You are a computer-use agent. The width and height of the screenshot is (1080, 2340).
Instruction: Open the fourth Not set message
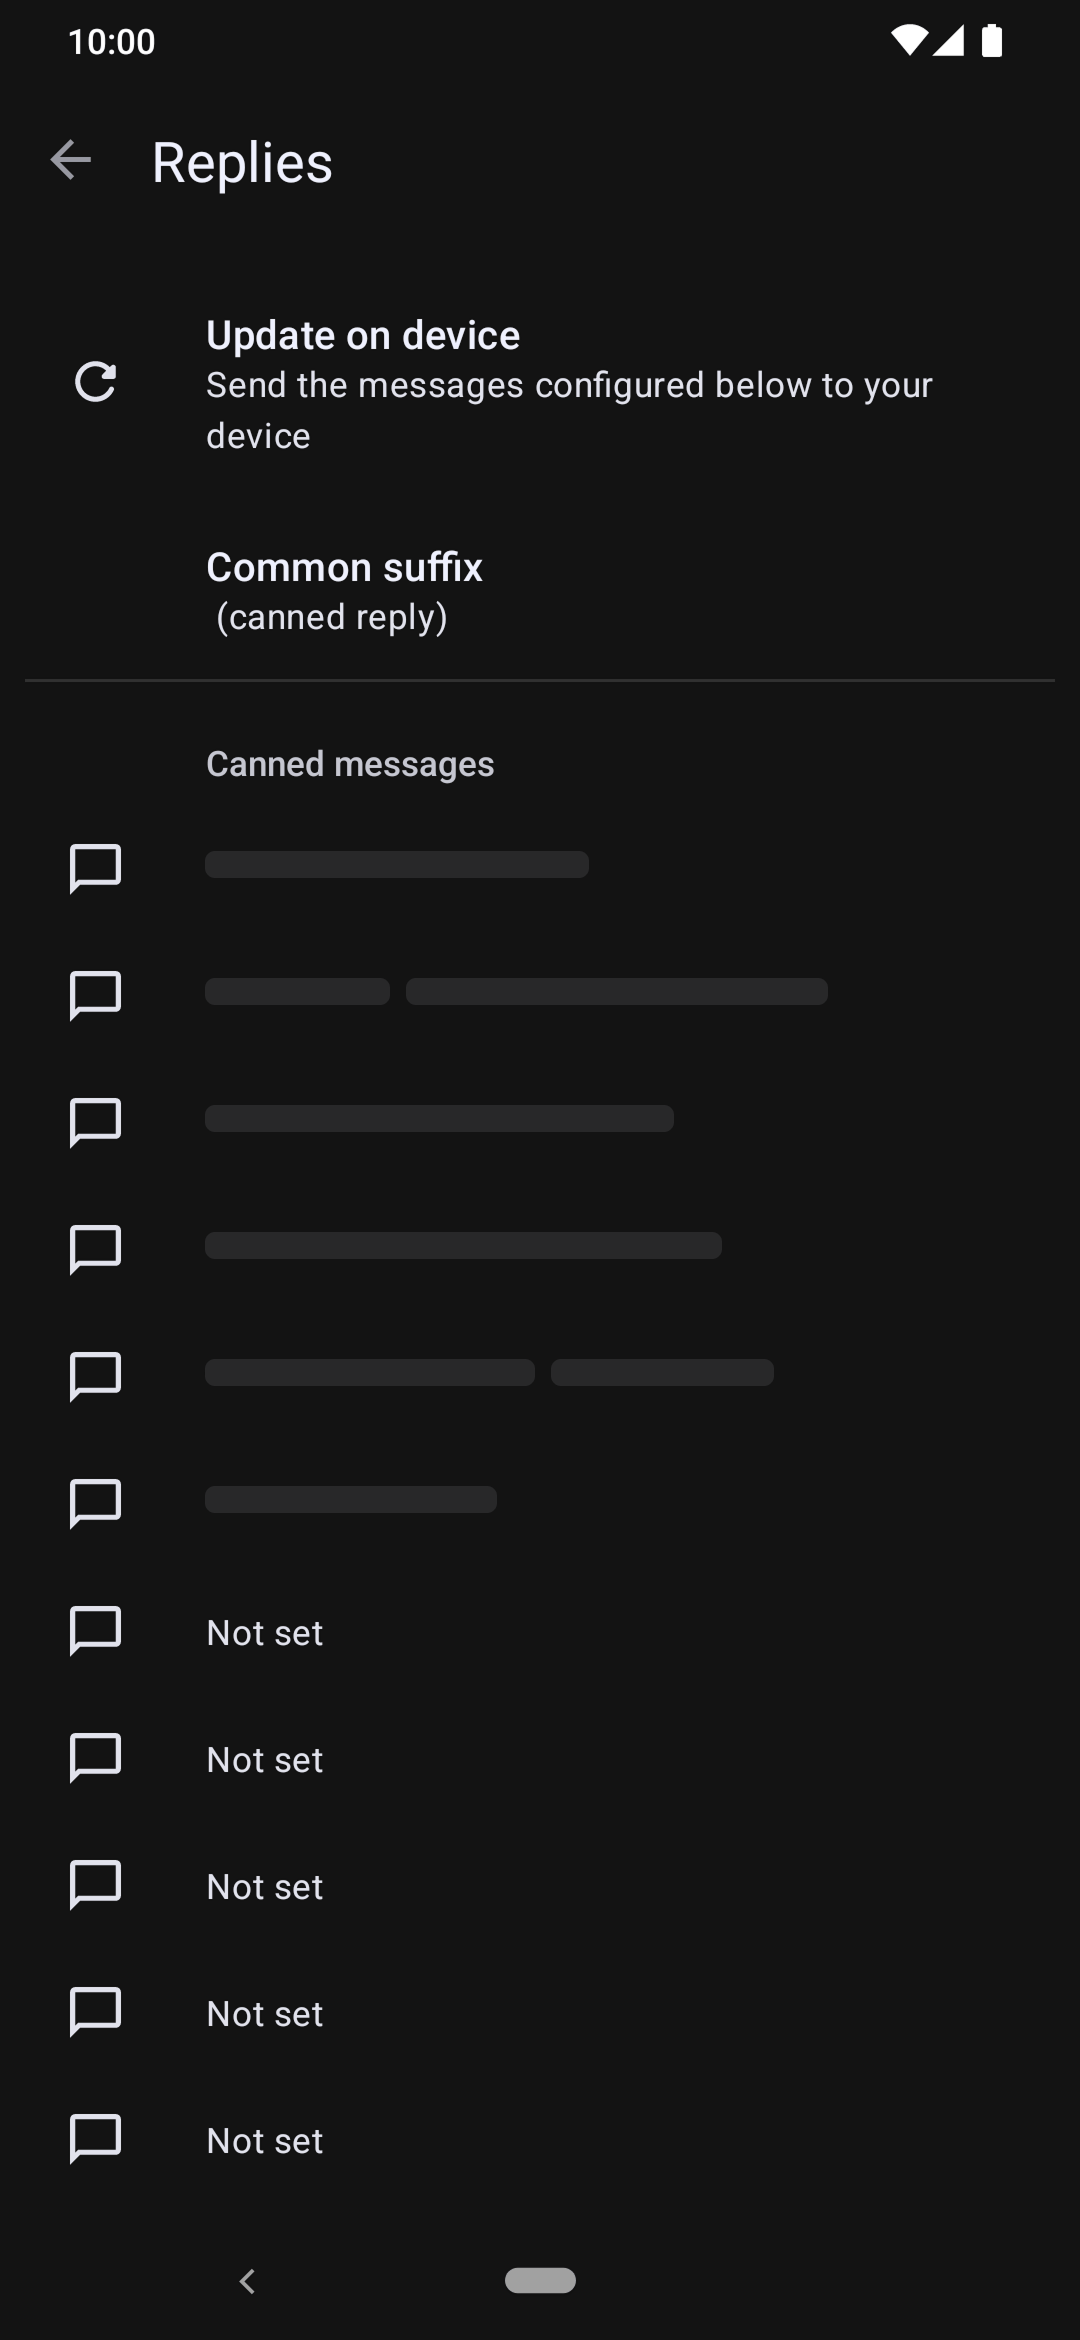[540, 2013]
